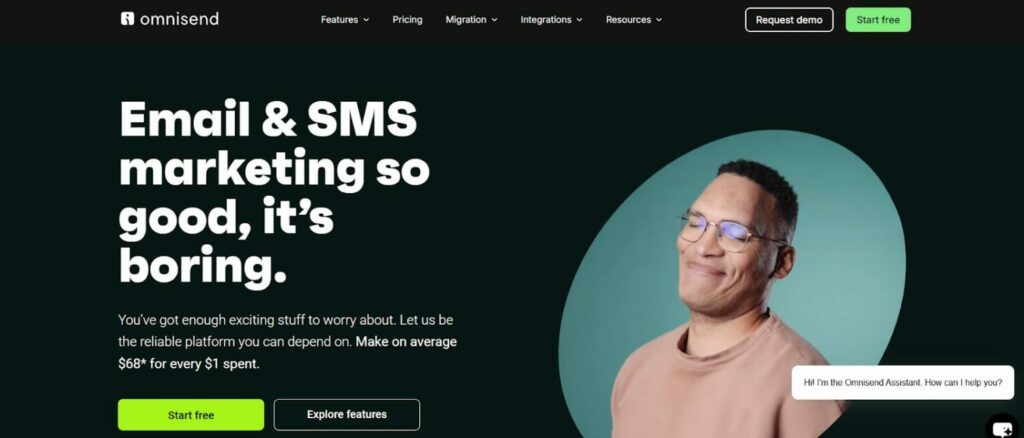Open the chat assistant widget icon
The height and width of the screenshot is (438, 1024).
point(1003,428)
